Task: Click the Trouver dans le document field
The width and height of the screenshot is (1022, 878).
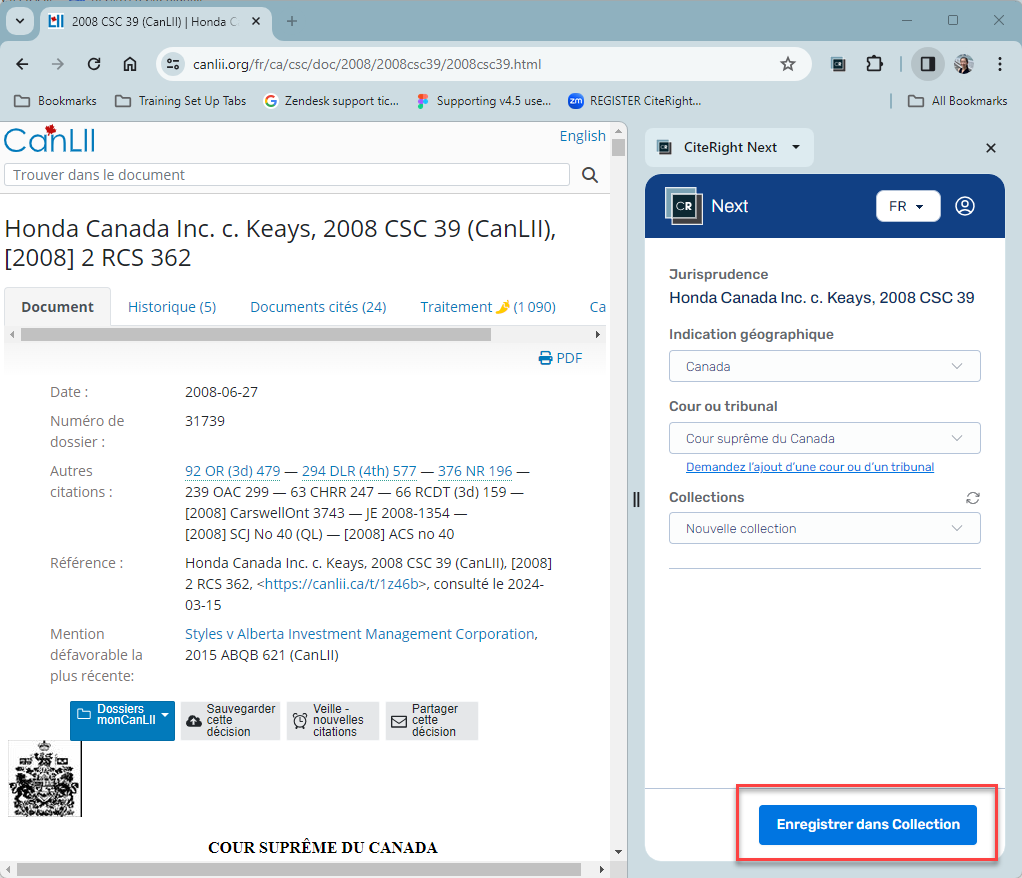Action: pos(287,175)
